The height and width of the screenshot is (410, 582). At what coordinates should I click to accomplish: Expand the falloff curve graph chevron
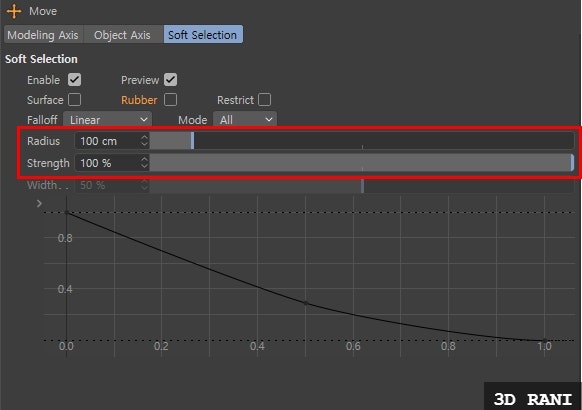pos(39,203)
